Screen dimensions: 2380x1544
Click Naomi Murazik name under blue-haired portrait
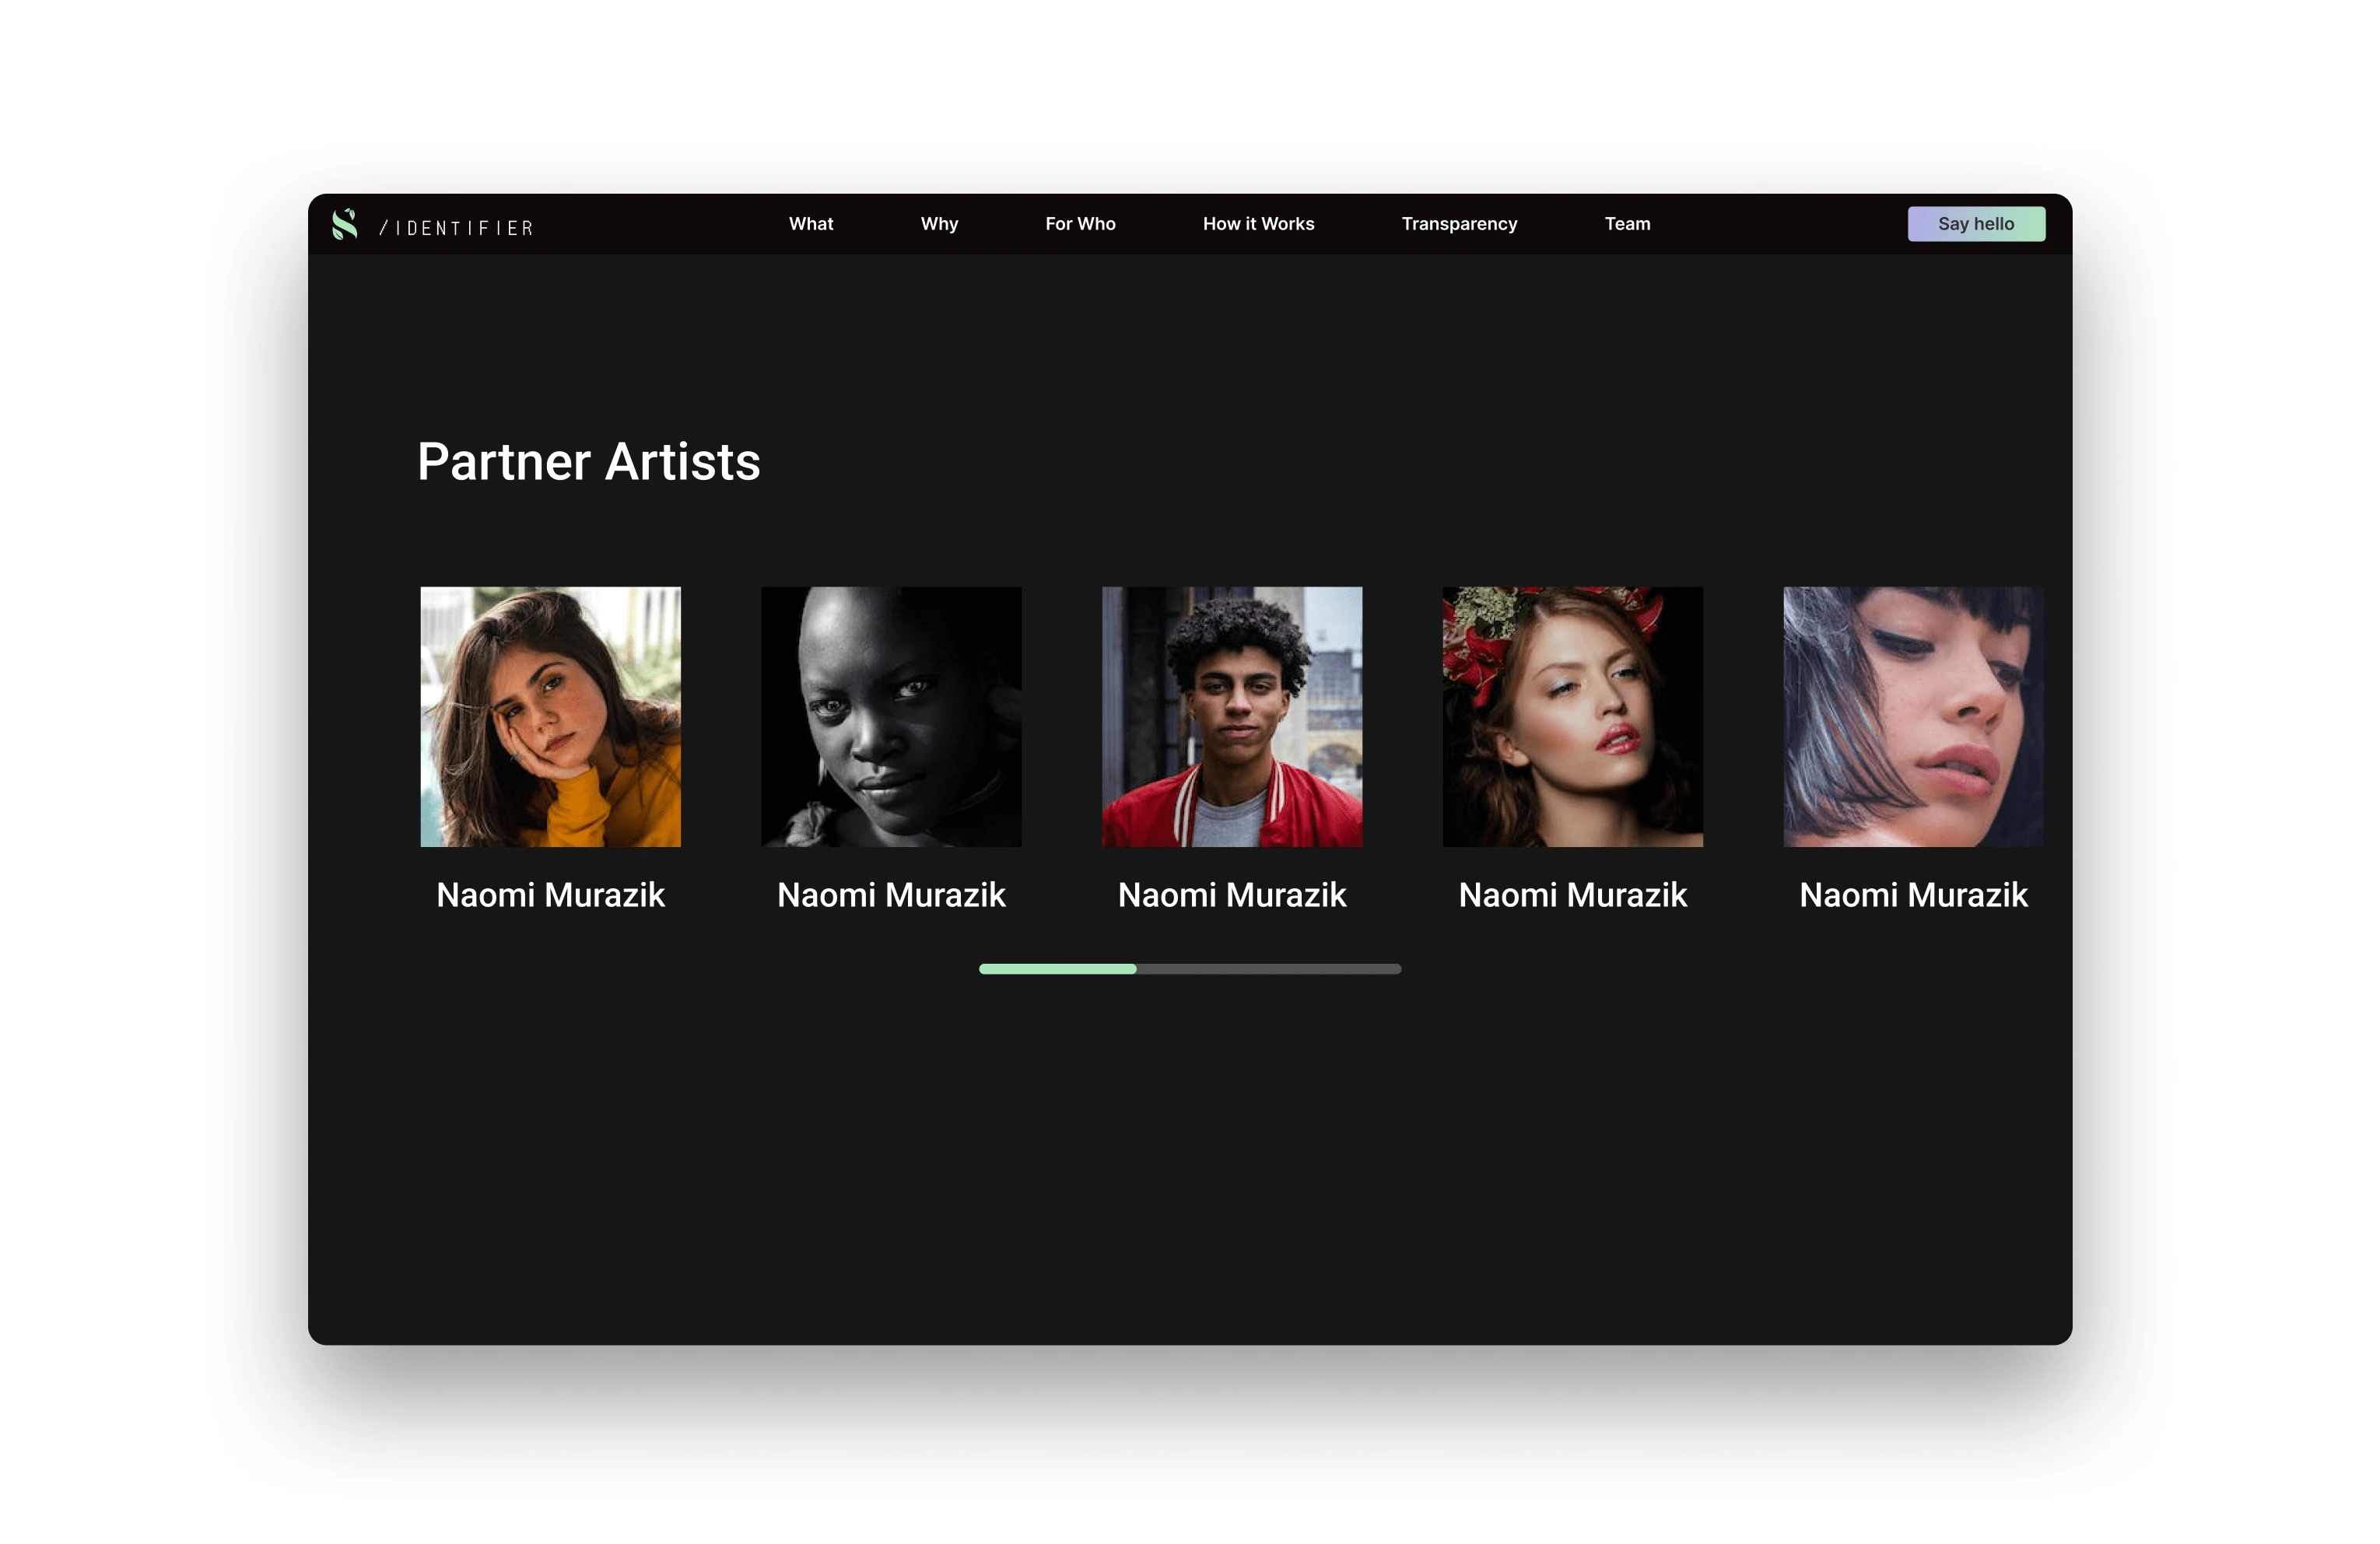[x=1913, y=895]
